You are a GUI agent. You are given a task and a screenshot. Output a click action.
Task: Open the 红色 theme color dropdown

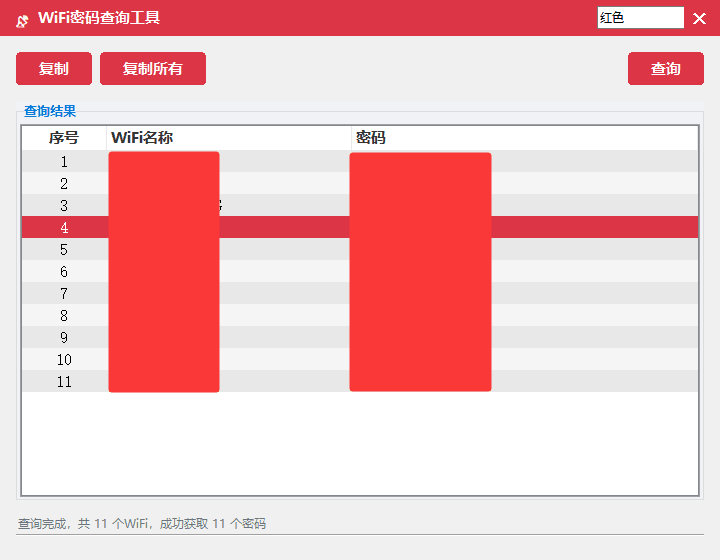click(x=640, y=18)
